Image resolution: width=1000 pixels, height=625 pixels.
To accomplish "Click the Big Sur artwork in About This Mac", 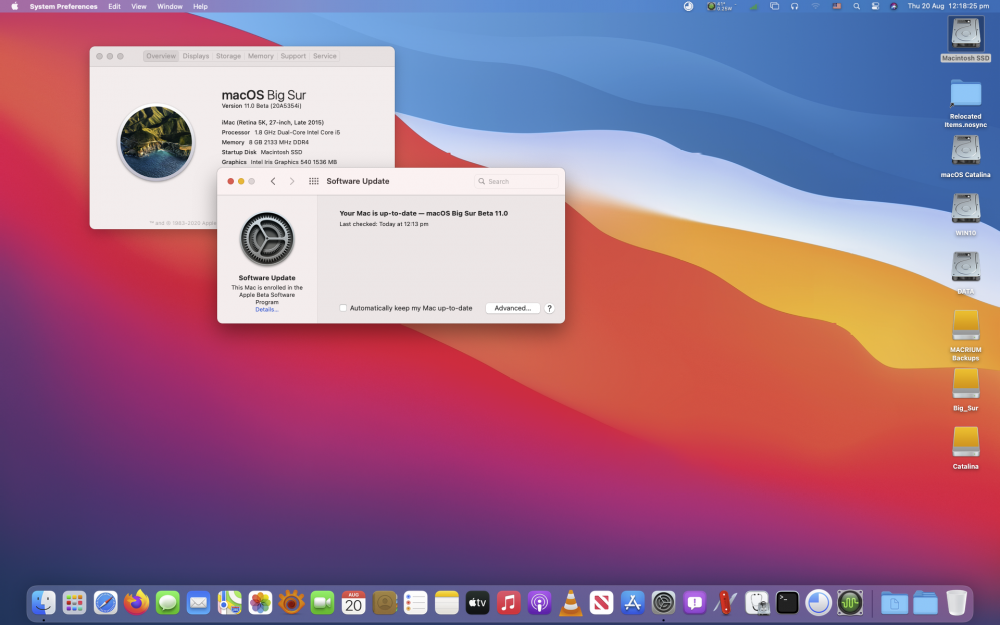I will pyautogui.click(x=156, y=142).
